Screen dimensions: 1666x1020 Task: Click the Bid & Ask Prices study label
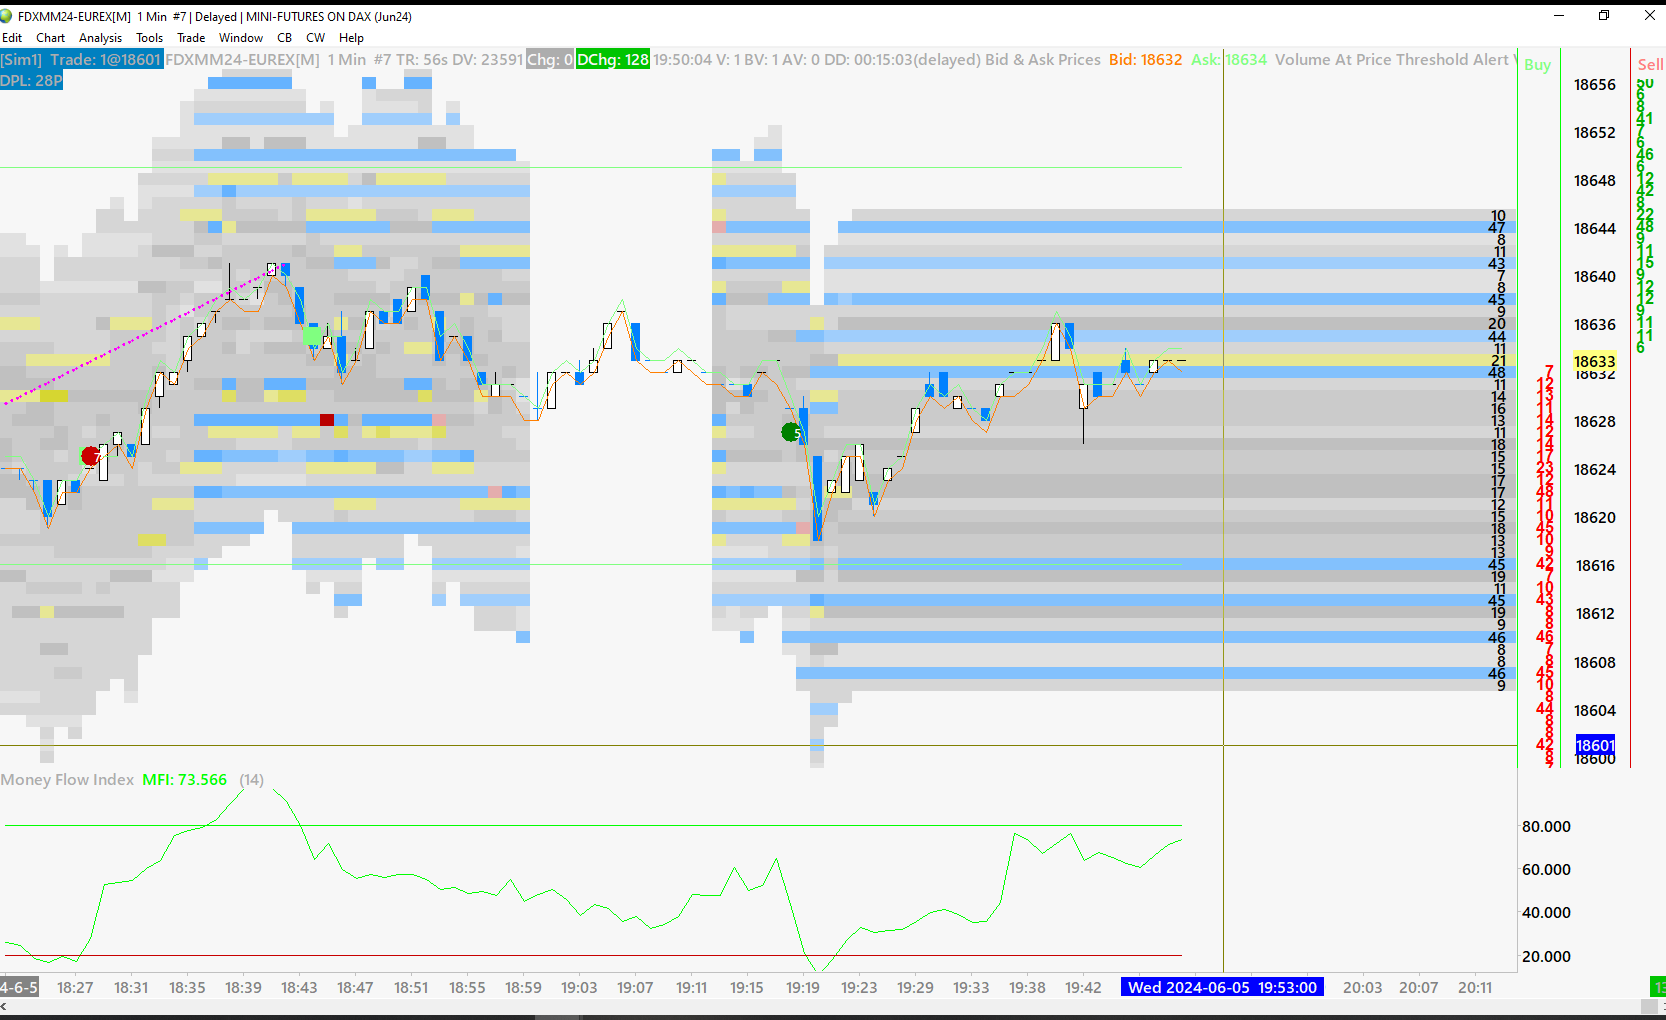[x=1043, y=60]
